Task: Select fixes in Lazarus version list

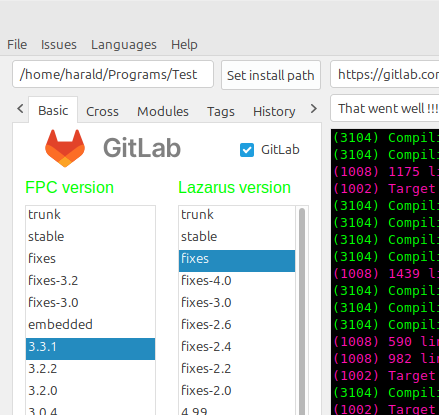Action: click(237, 261)
